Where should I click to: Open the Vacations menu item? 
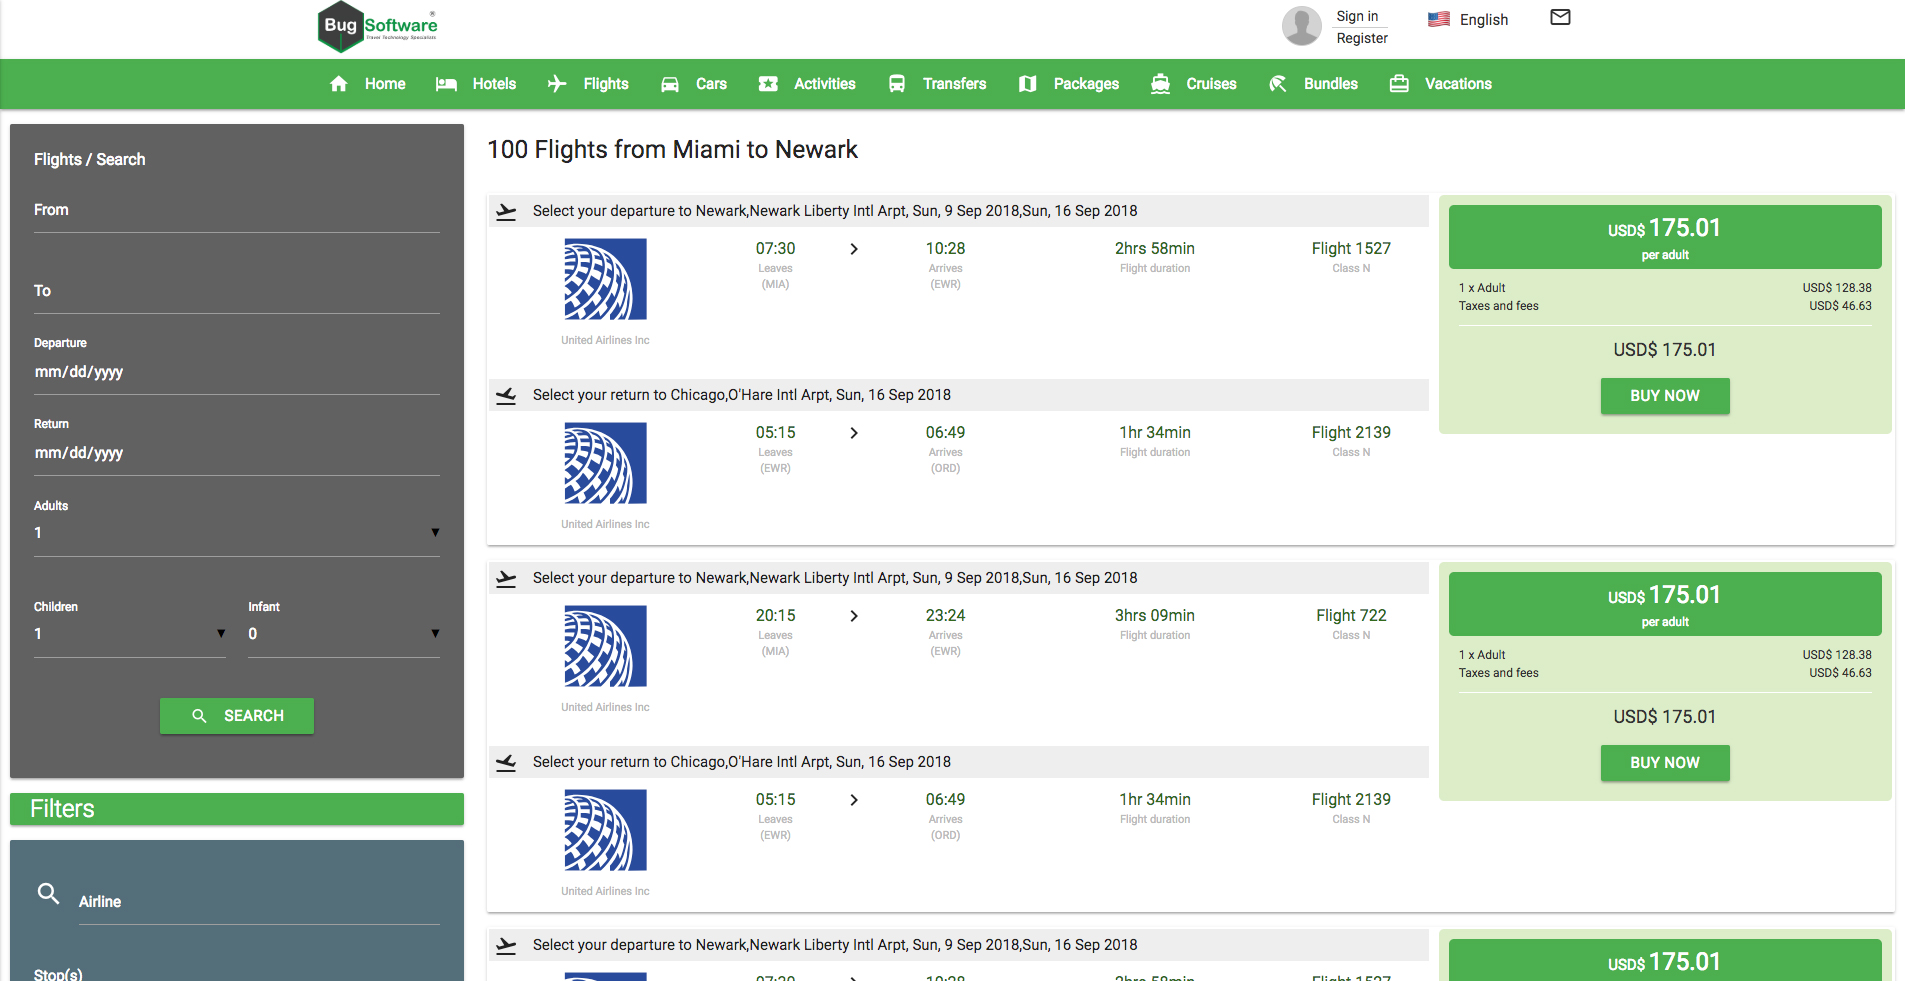[x=1458, y=84]
